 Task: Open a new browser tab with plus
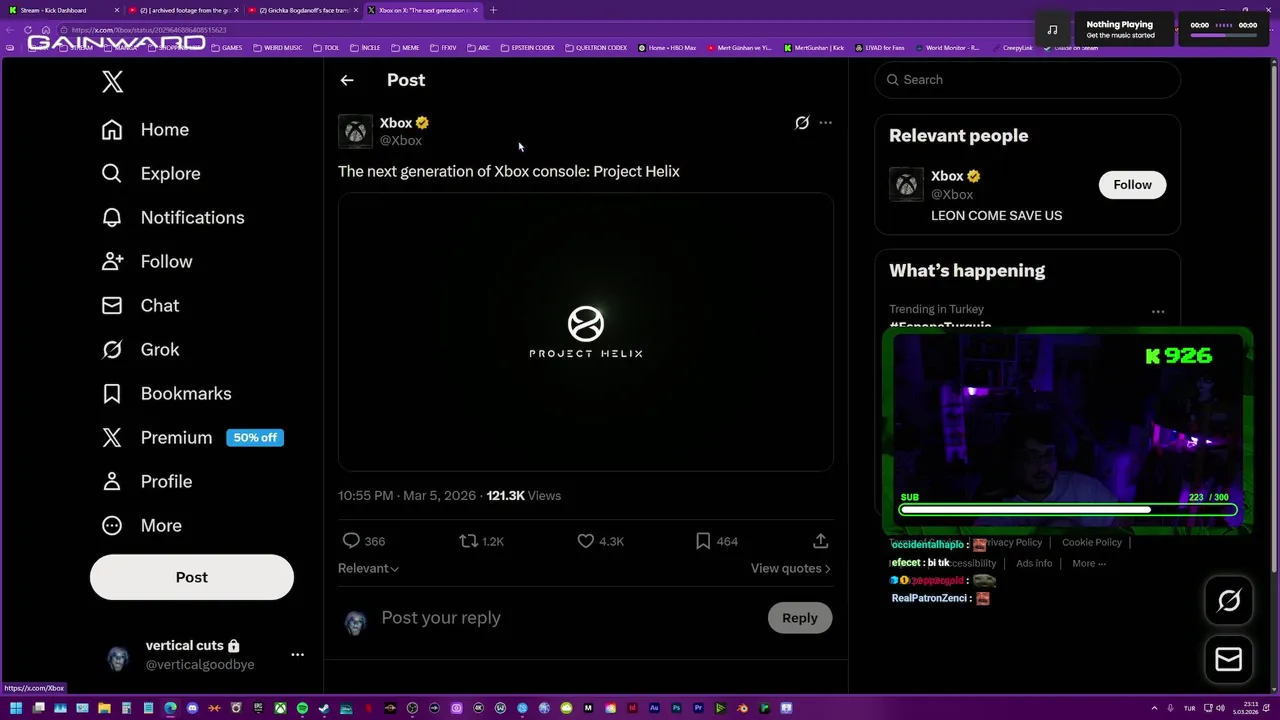tap(493, 10)
